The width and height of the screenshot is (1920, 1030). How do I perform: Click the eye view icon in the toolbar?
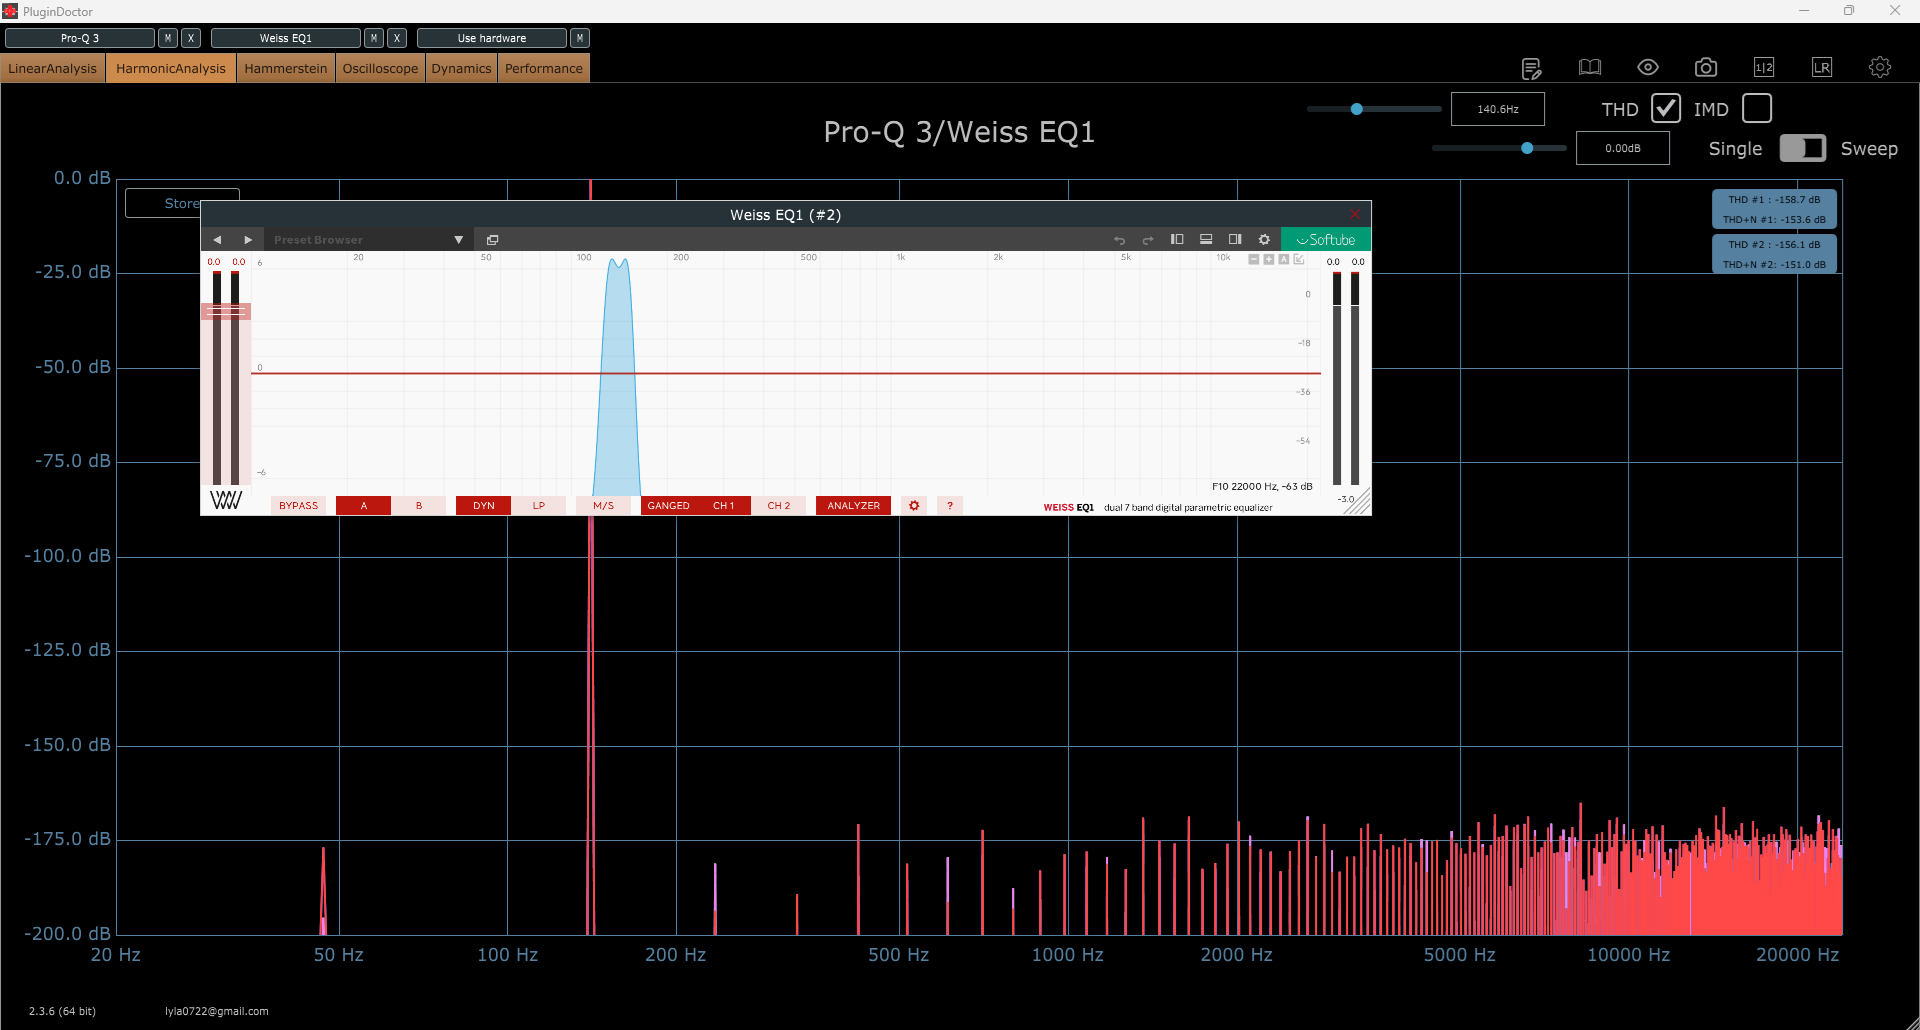tap(1648, 67)
